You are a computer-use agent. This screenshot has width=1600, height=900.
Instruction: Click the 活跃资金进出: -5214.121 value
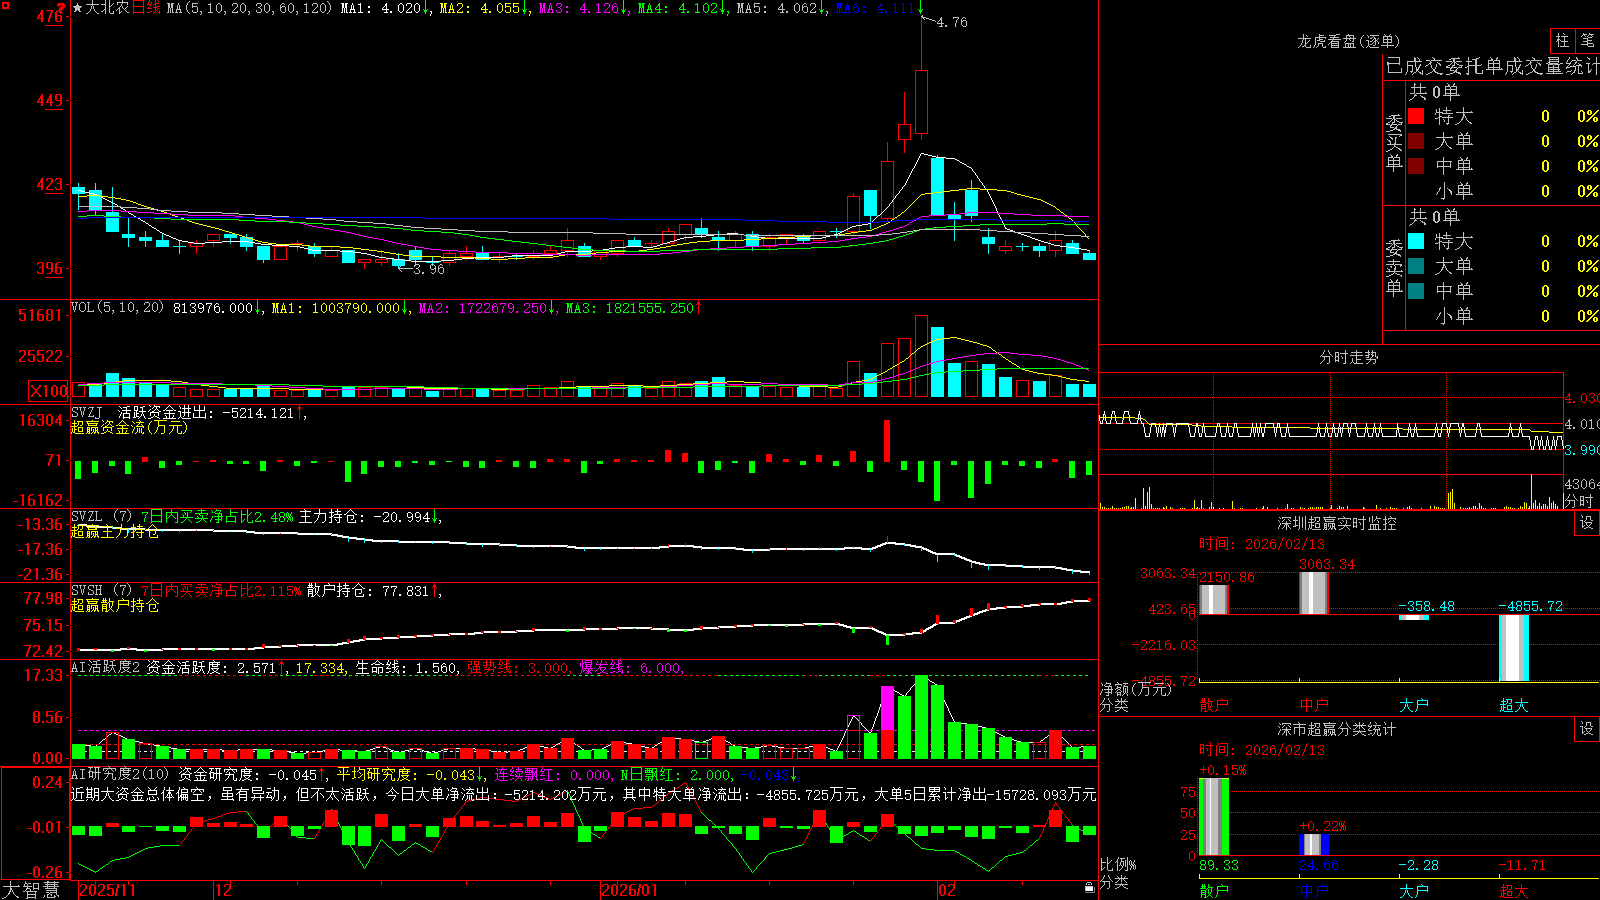click(210, 412)
